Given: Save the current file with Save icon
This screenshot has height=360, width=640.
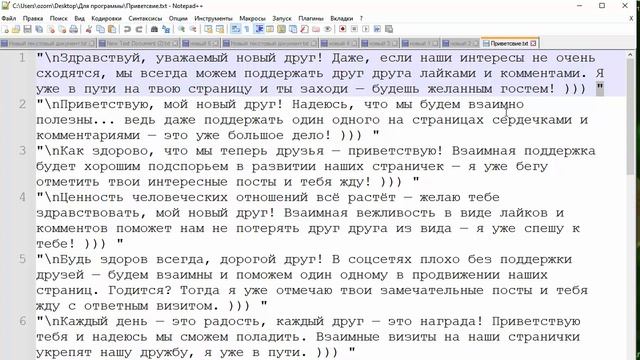Looking at the screenshot, I should [x=27, y=29].
